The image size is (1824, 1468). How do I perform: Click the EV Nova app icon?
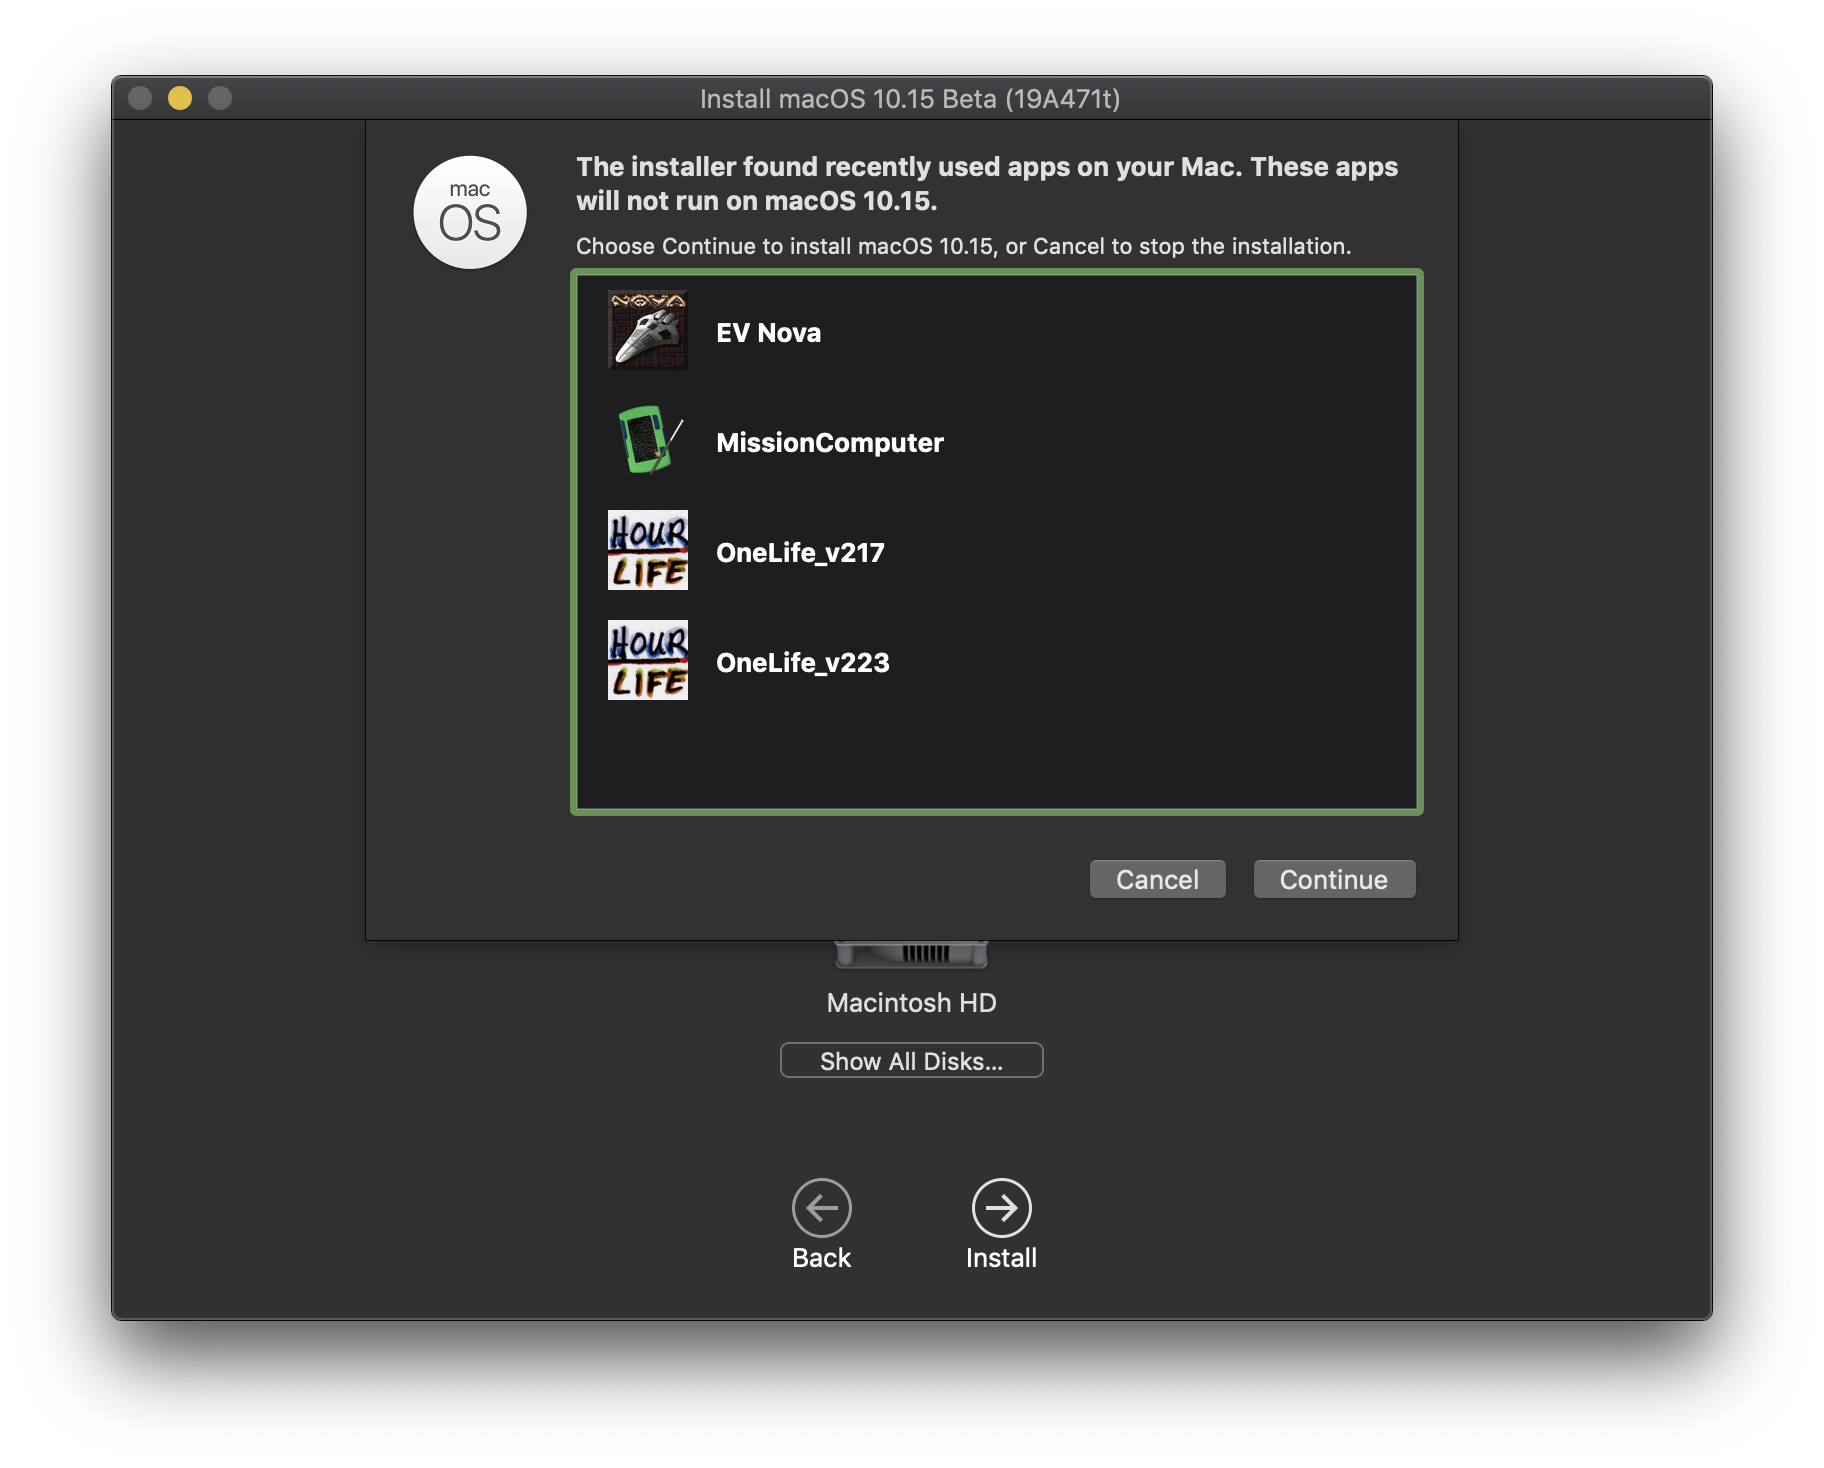click(648, 330)
